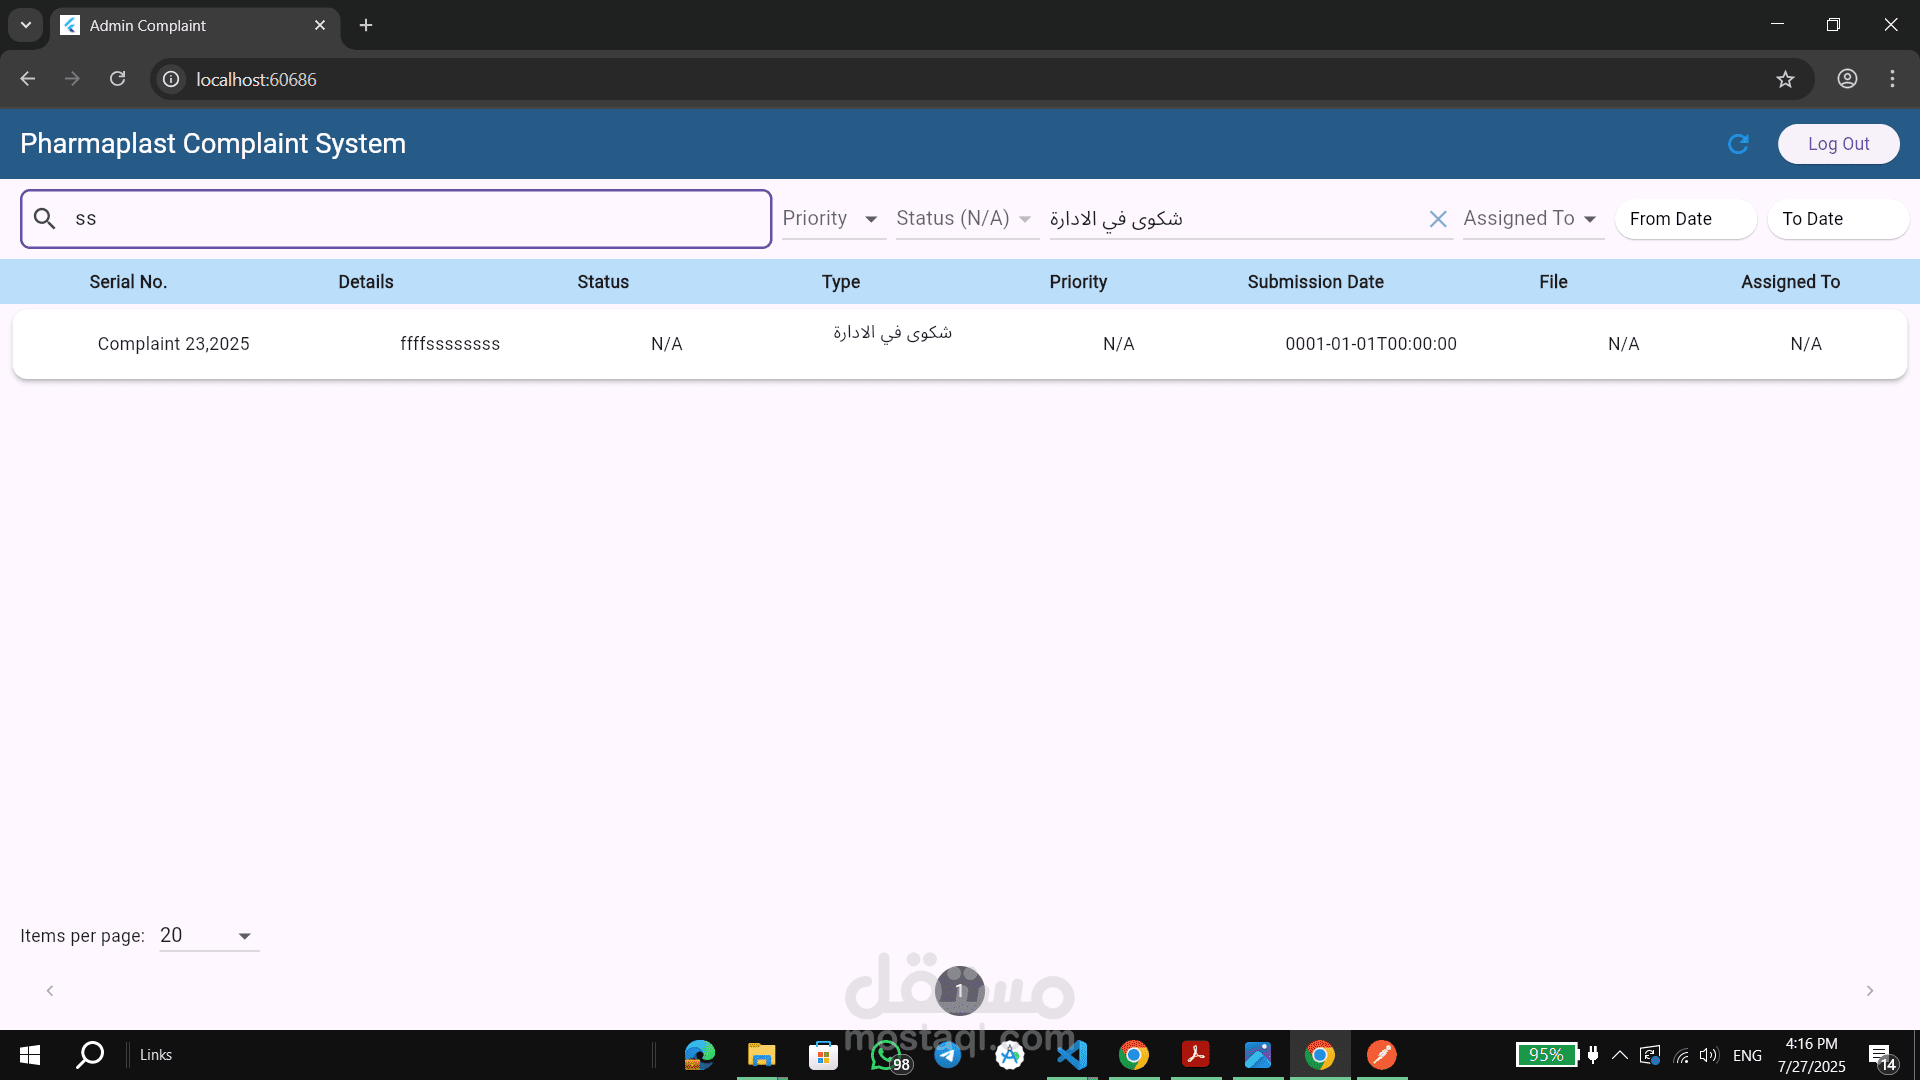This screenshot has height=1080, width=1920.
Task: Open volume control in system tray
Action: pyautogui.click(x=1709, y=1055)
